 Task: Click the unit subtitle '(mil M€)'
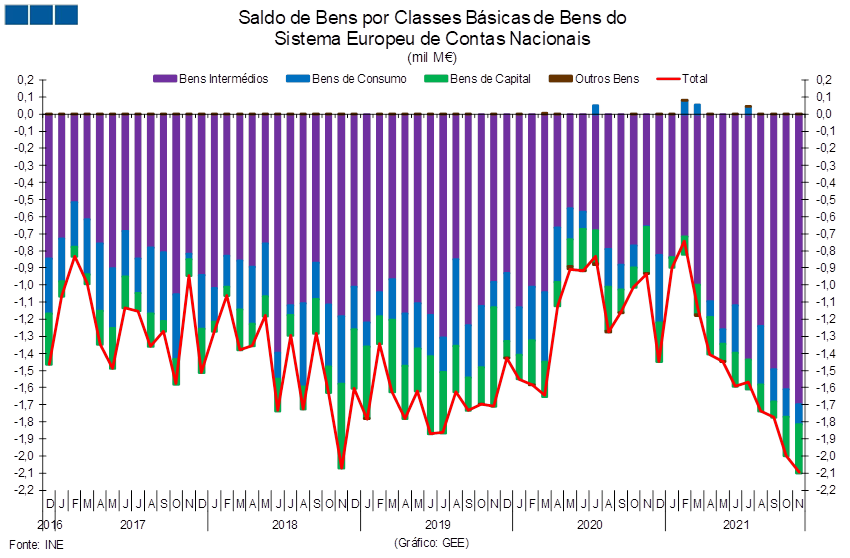[x=432, y=57]
